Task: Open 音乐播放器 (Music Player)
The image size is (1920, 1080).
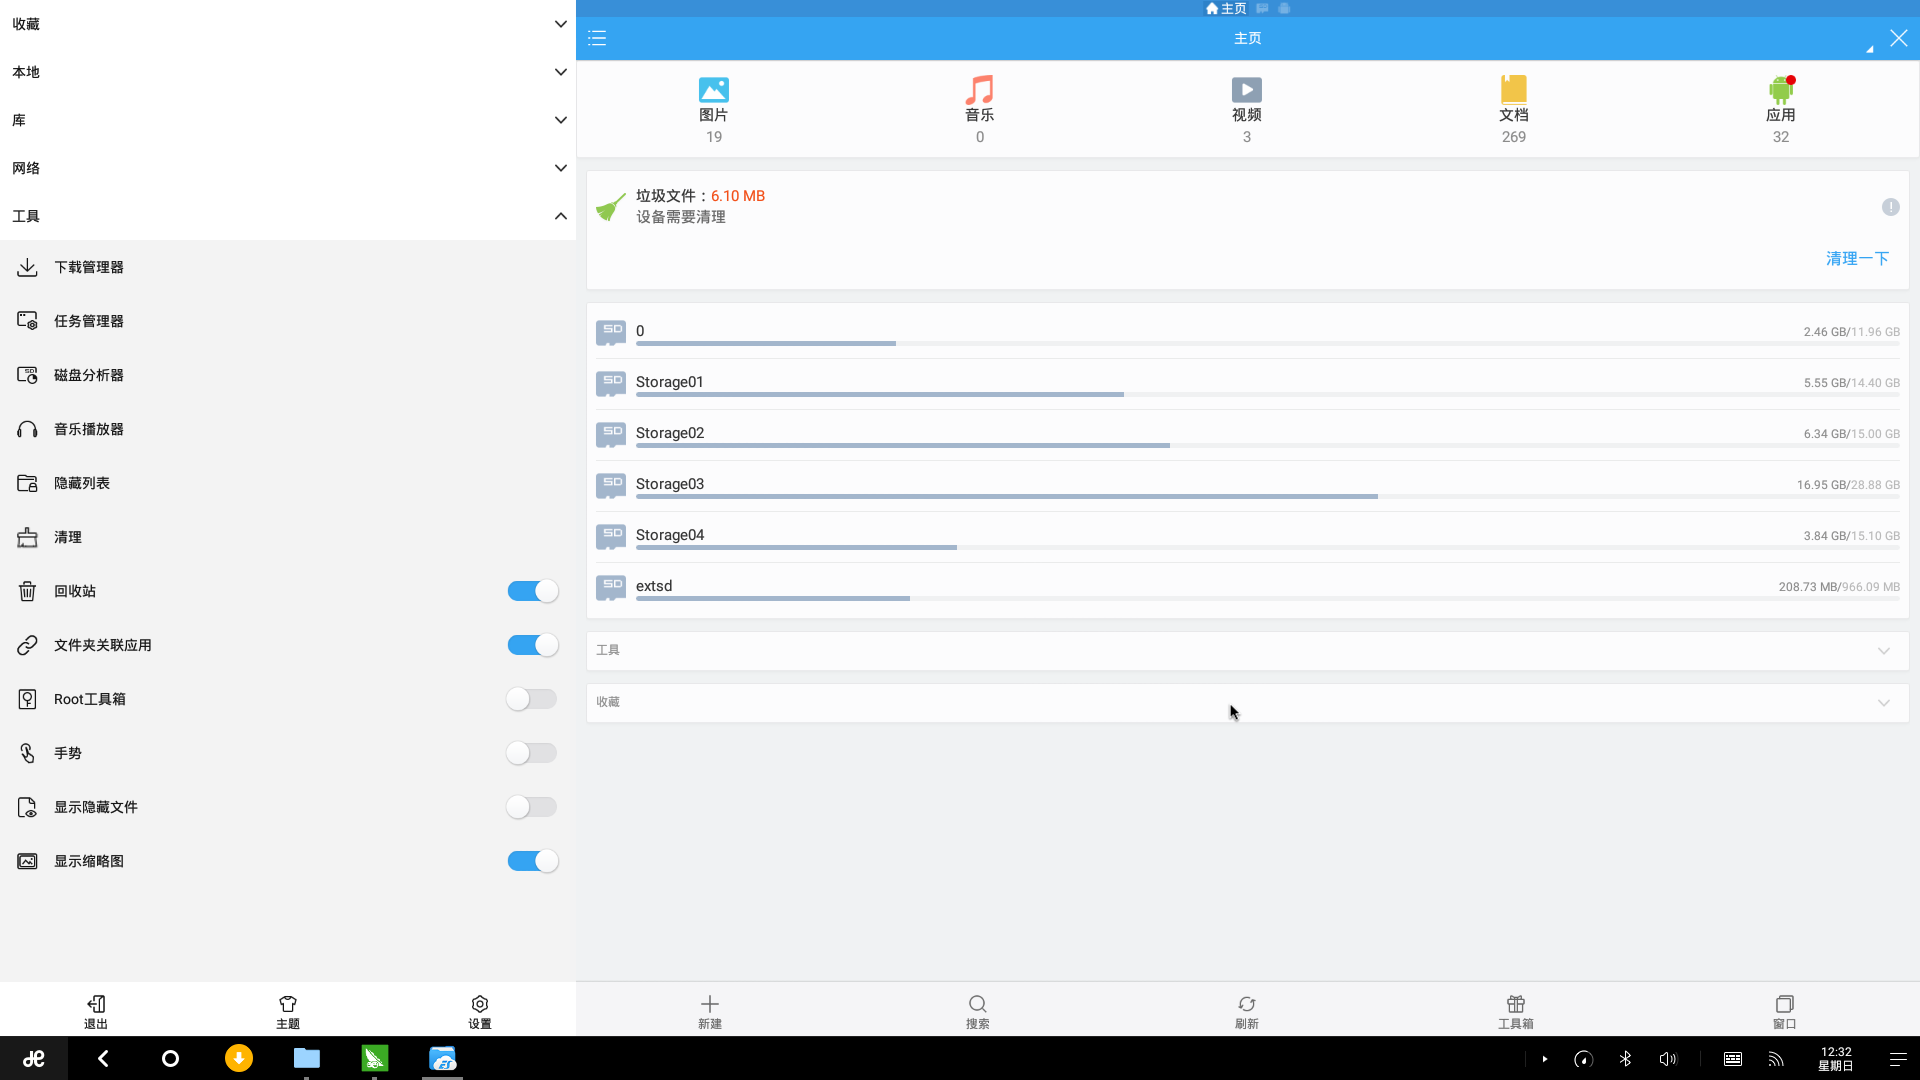Action: 88,429
